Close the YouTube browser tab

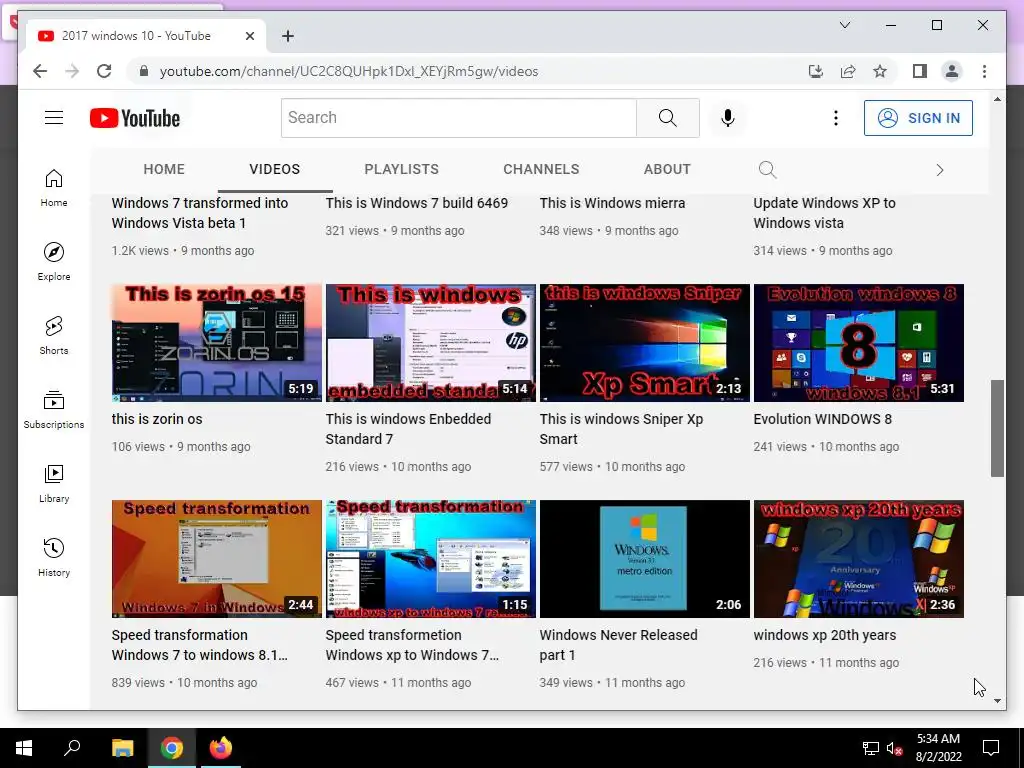(249, 36)
